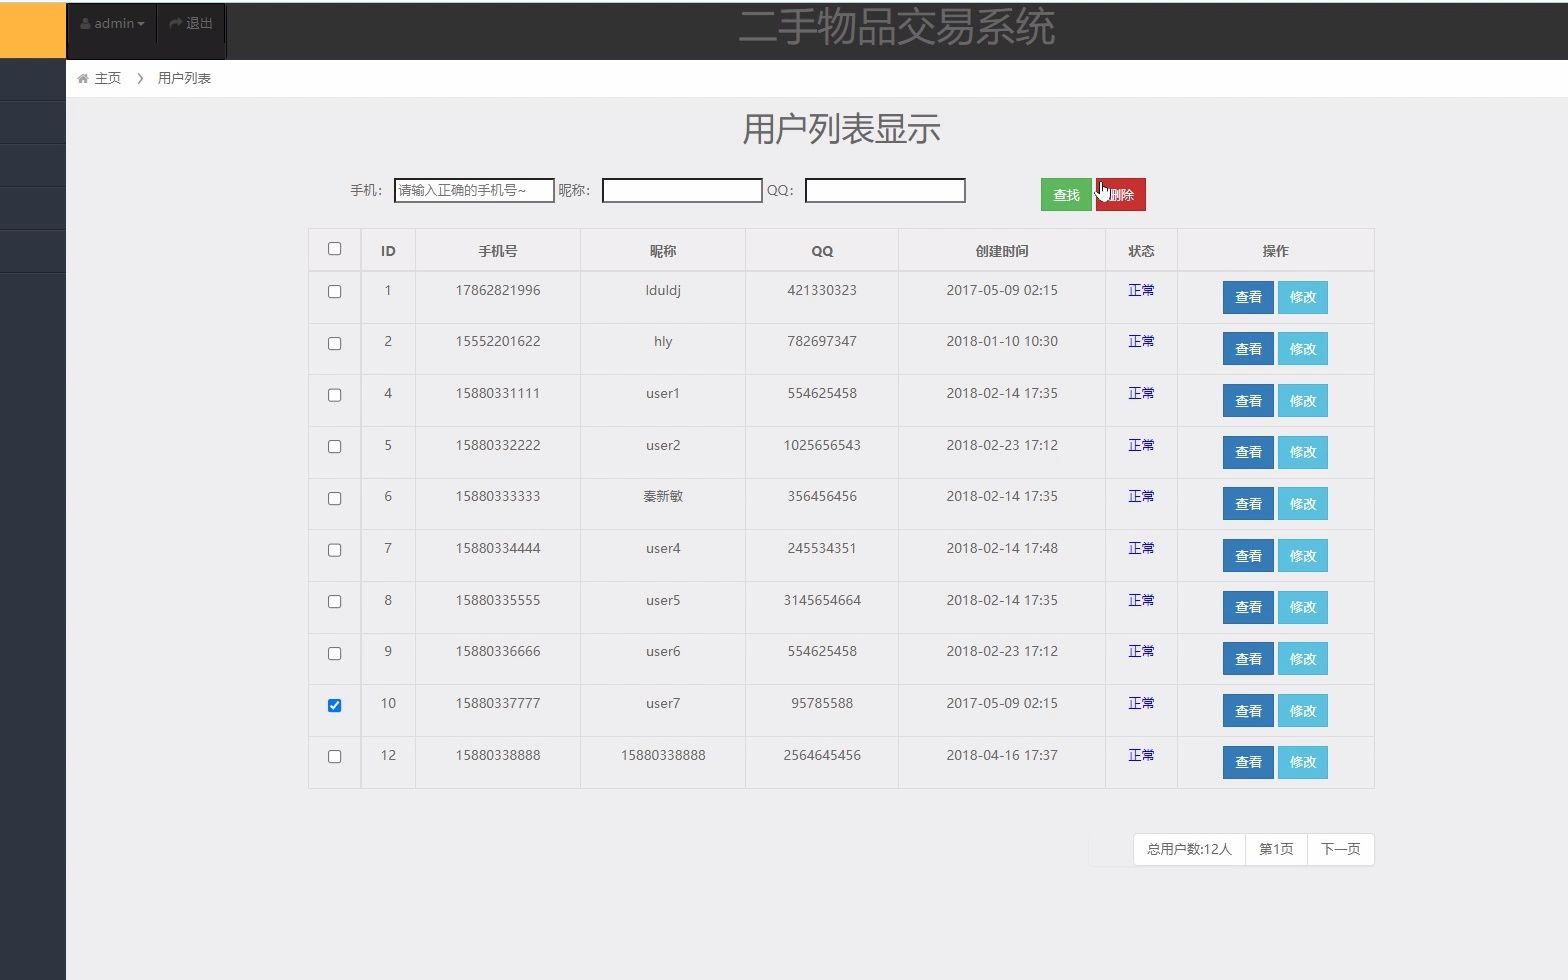1568x980 pixels.
Task: Click the 创建时间 column header
Action: (1002, 251)
